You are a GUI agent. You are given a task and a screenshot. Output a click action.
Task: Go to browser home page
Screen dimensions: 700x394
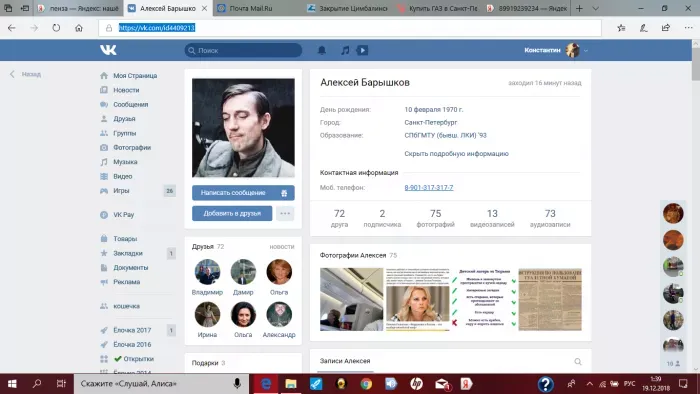pos(79,28)
